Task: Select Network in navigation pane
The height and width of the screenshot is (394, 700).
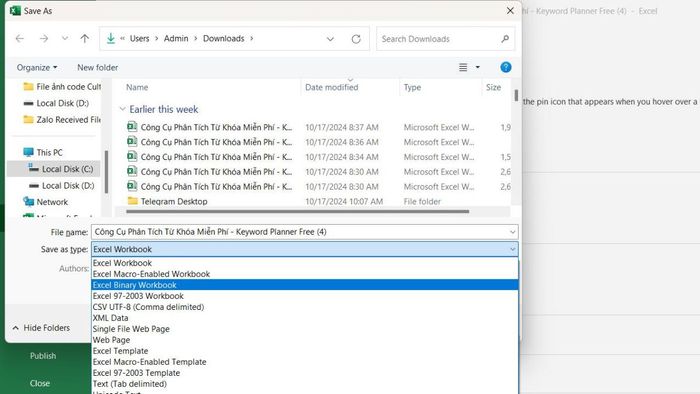Action: click(46, 202)
